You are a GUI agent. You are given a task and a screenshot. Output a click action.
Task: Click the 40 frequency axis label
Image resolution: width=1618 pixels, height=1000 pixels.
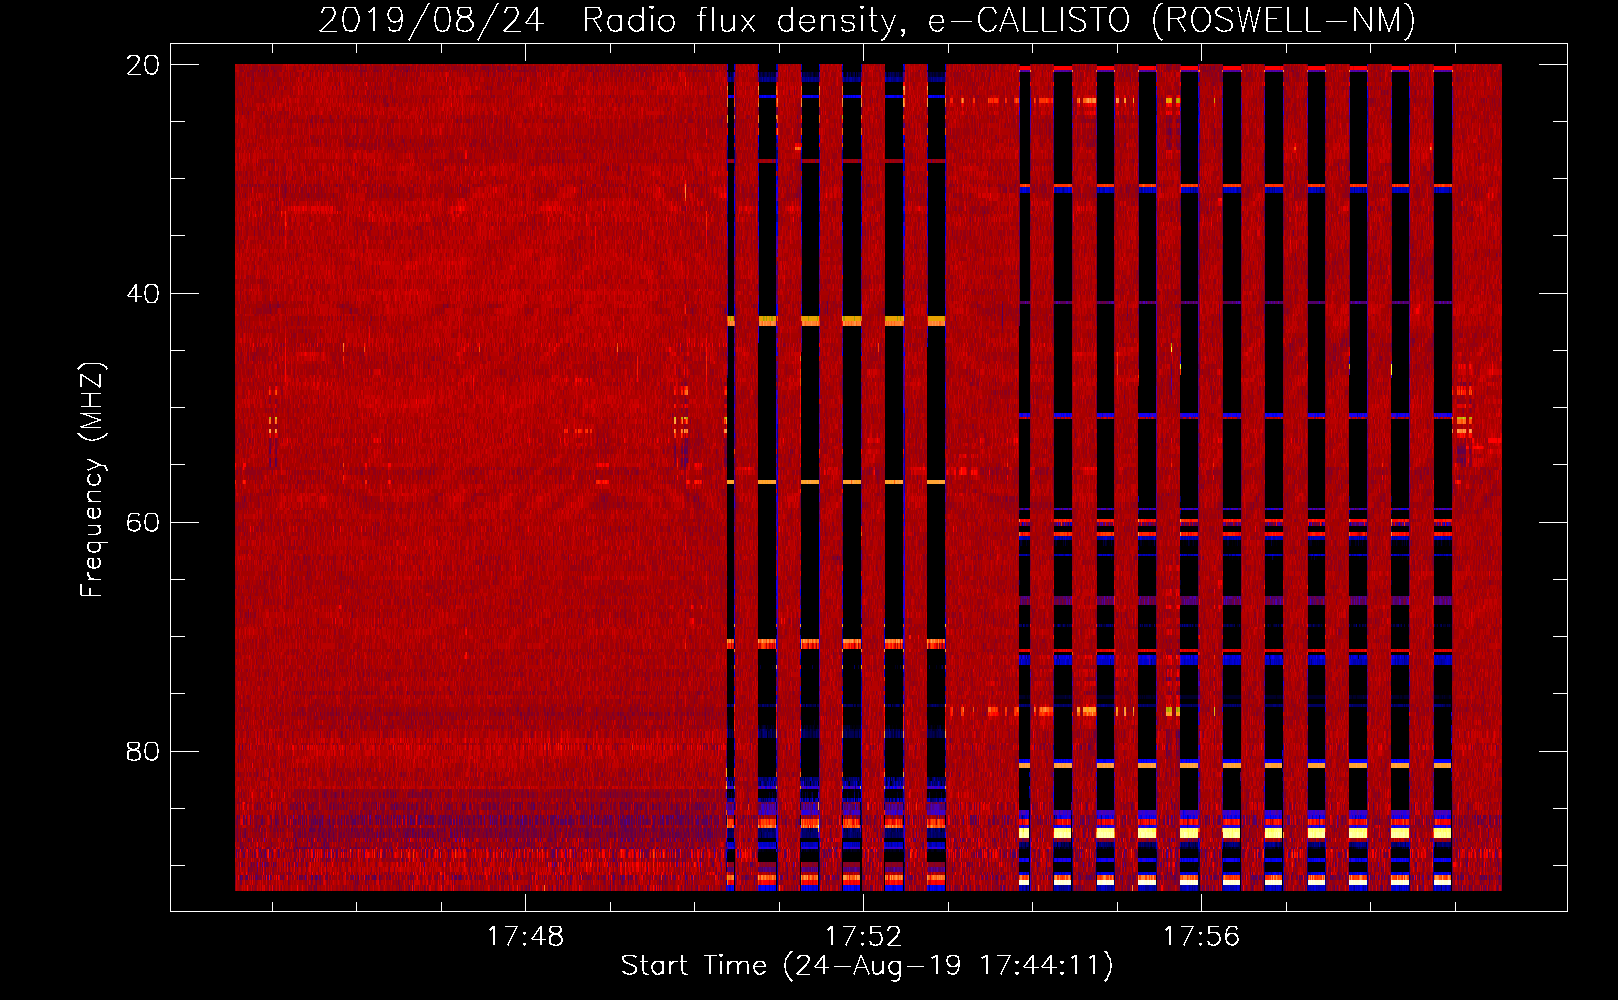click(143, 294)
